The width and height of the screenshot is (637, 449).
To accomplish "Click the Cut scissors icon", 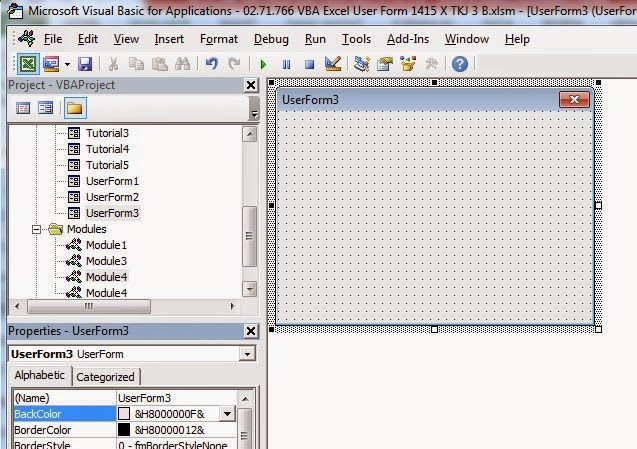I will pyautogui.click(x=113, y=64).
